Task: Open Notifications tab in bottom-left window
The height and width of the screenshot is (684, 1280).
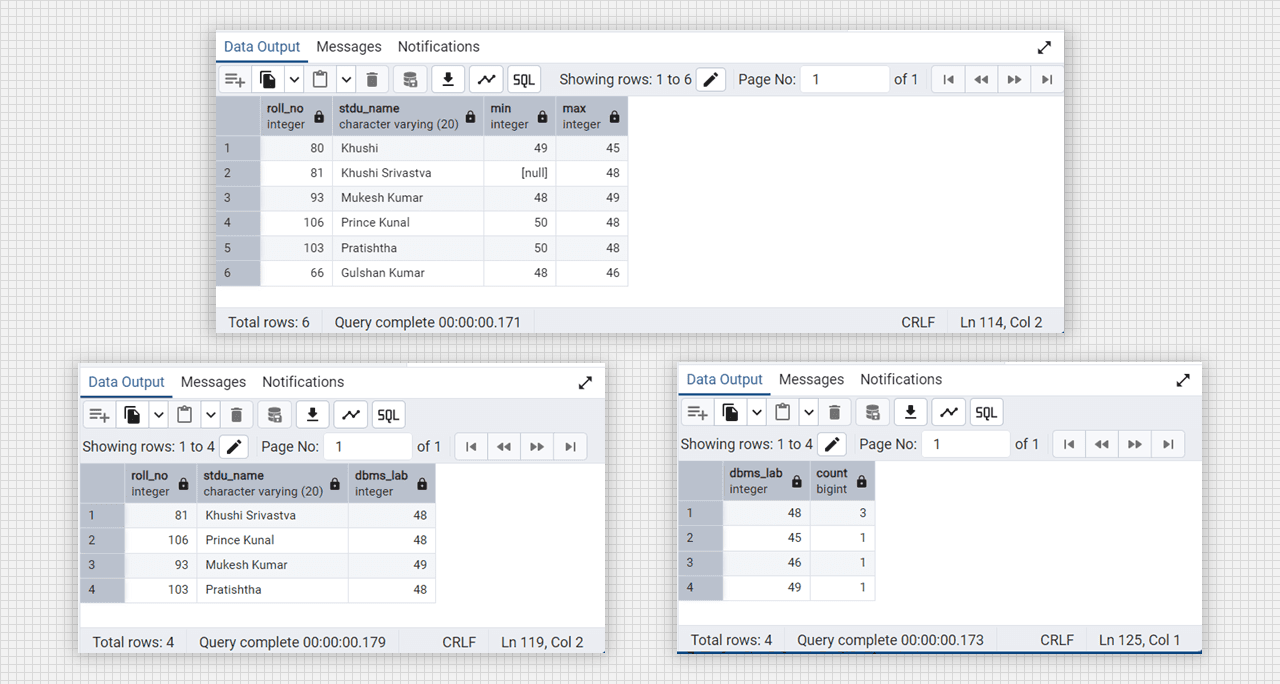Action: (303, 382)
